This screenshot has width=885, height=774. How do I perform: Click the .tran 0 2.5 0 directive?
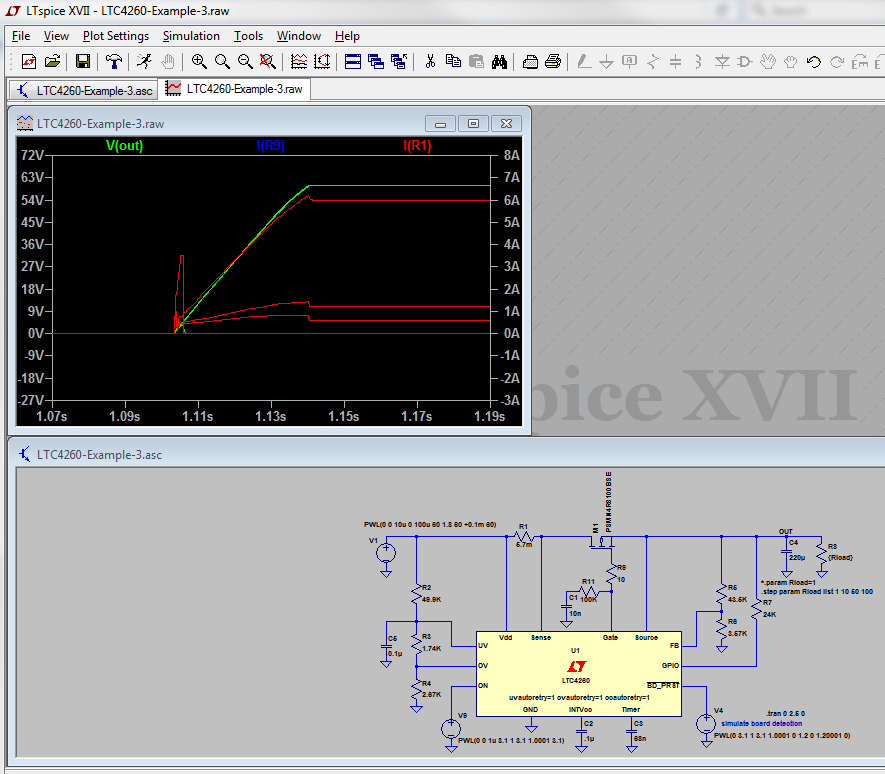(785, 714)
